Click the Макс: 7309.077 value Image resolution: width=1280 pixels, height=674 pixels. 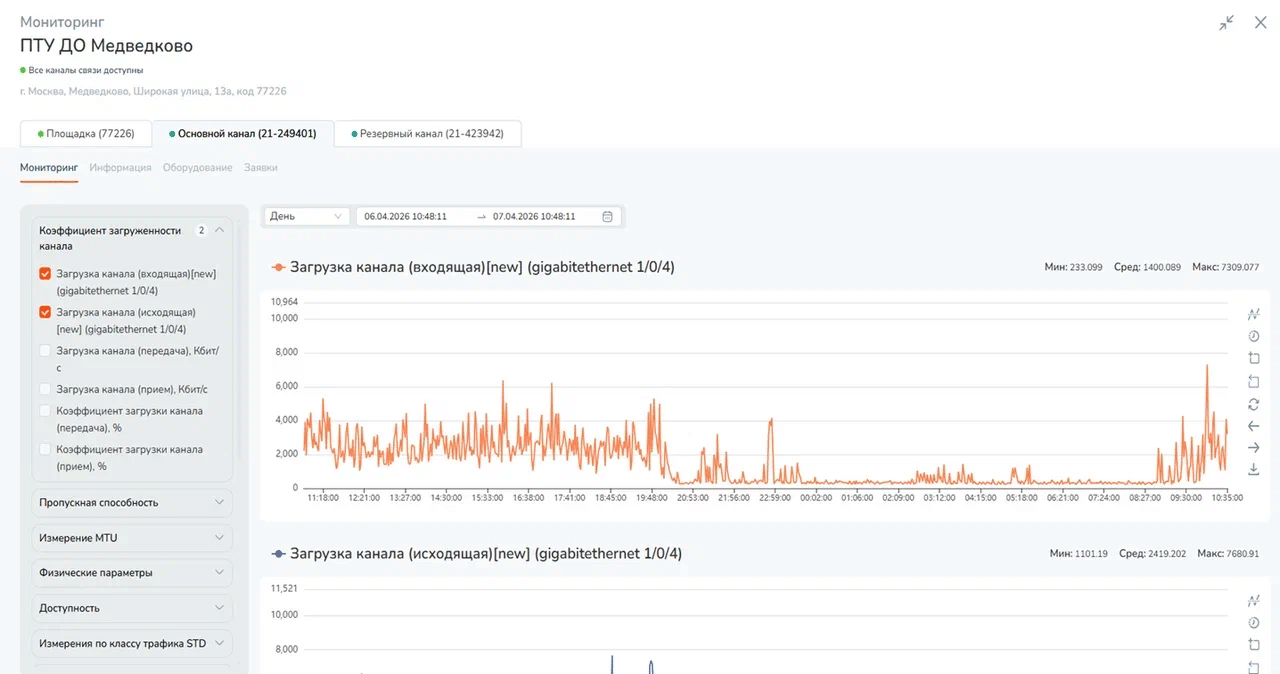[x=1225, y=267]
